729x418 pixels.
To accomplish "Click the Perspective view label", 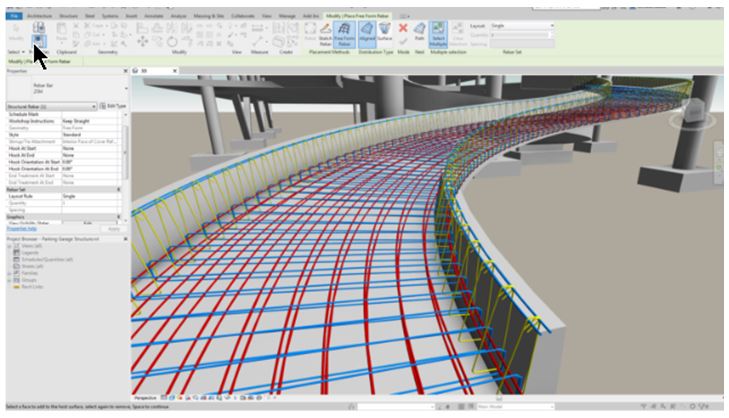I will pos(145,398).
